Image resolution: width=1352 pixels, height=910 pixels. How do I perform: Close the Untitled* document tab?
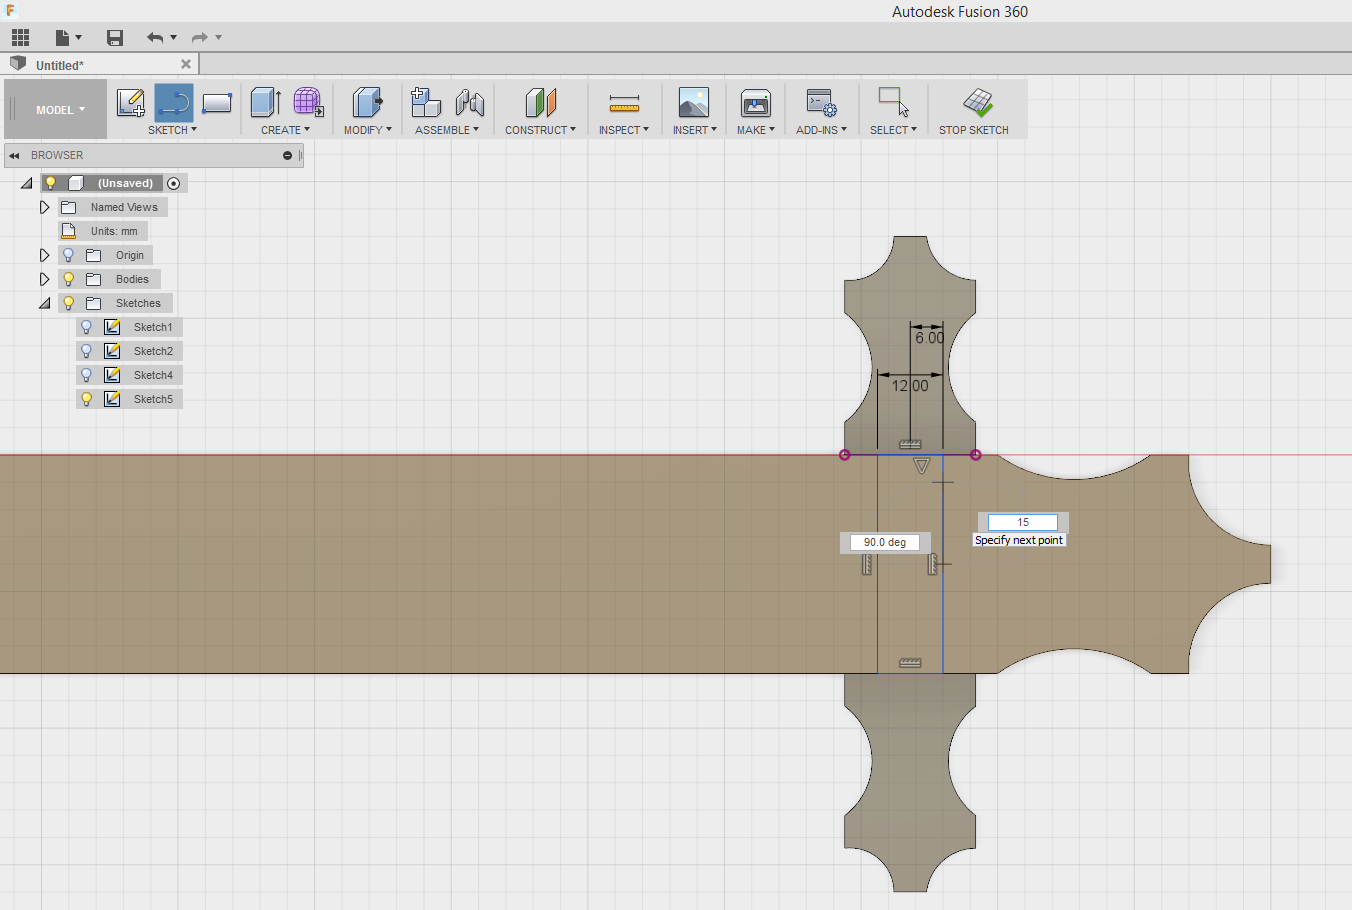(186, 64)
